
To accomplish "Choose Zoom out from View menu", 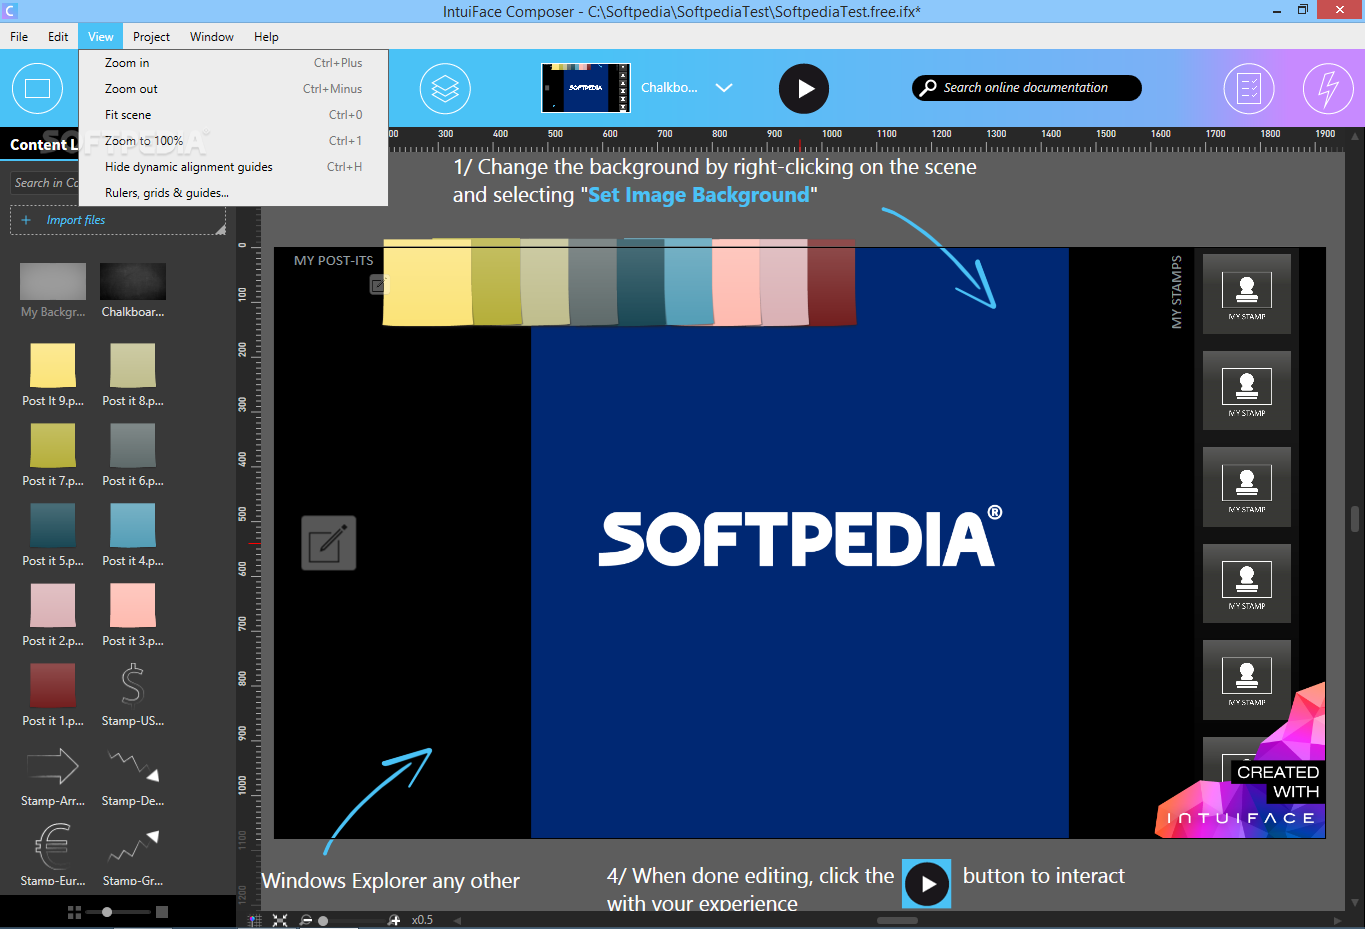I will tap(233, 89).
